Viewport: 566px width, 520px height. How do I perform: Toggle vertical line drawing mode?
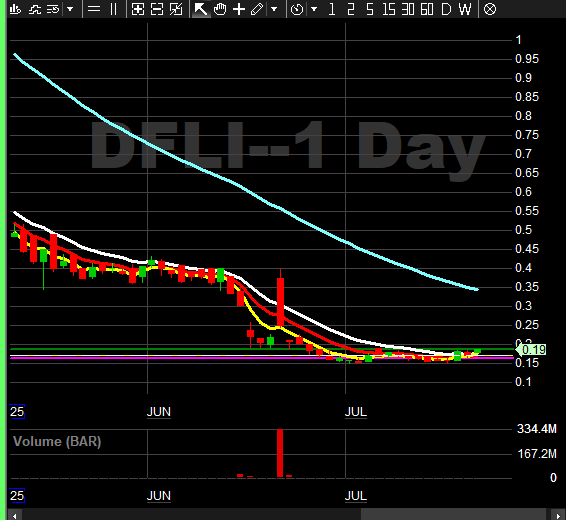point(113,9)
